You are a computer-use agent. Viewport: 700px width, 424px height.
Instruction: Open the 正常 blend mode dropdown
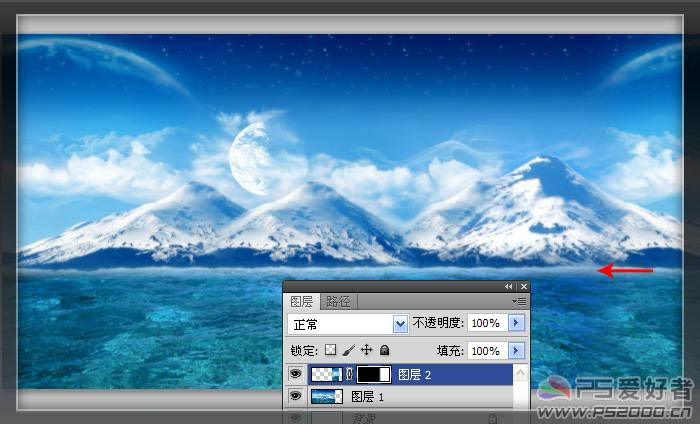click(400, 324)
